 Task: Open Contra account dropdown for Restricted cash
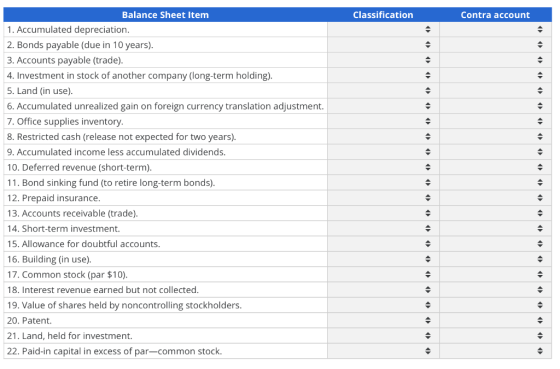pyautogui.click(x=495, y=137)
